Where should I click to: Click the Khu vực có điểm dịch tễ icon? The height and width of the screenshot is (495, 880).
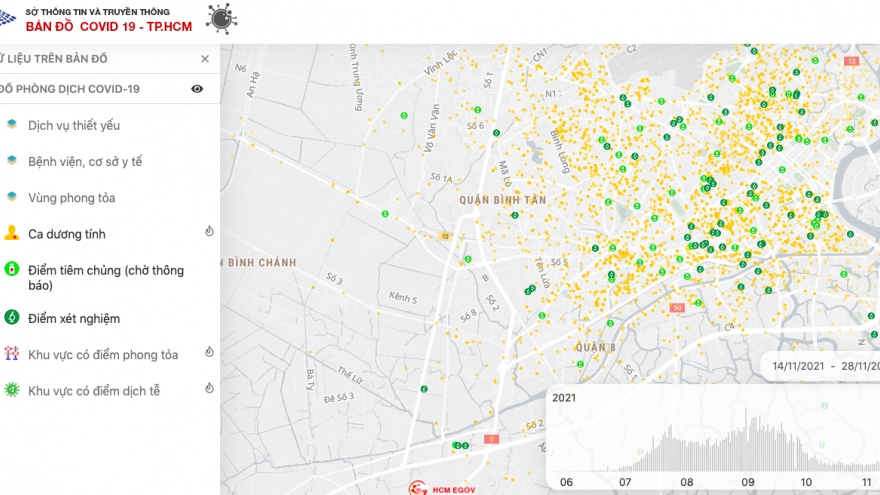tap(11, 390)
